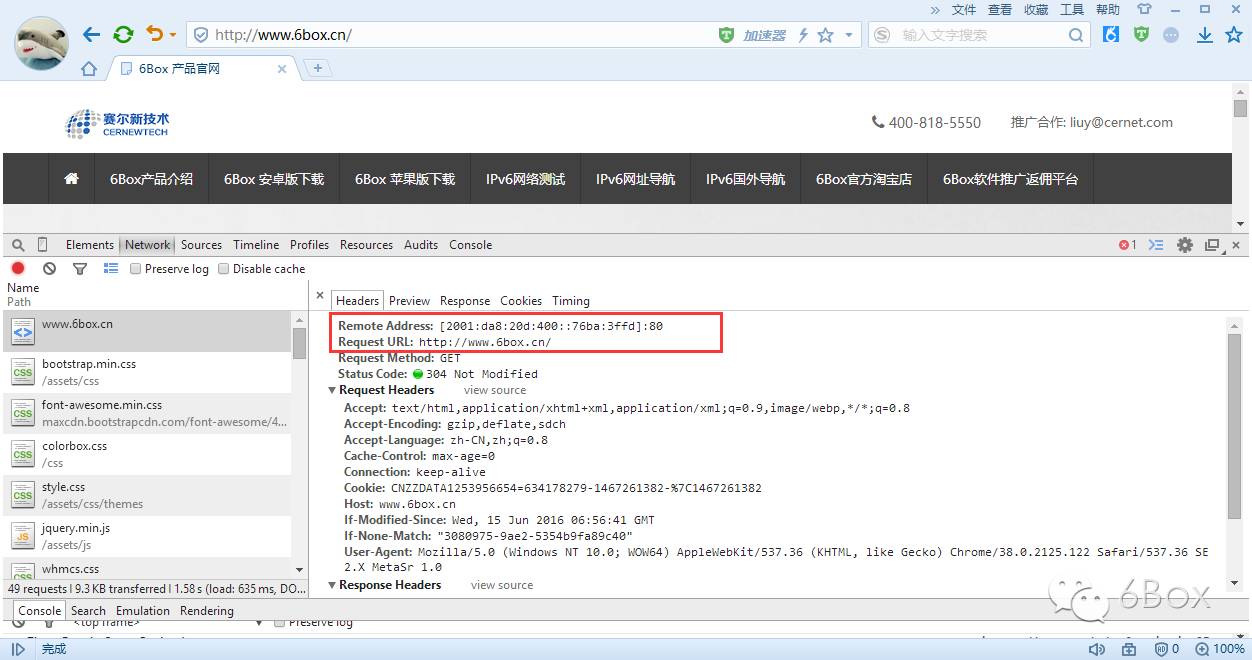1252x660 pixels.
Task: Open favorites with the blue star icon
Action: [x=1234, y=35]
